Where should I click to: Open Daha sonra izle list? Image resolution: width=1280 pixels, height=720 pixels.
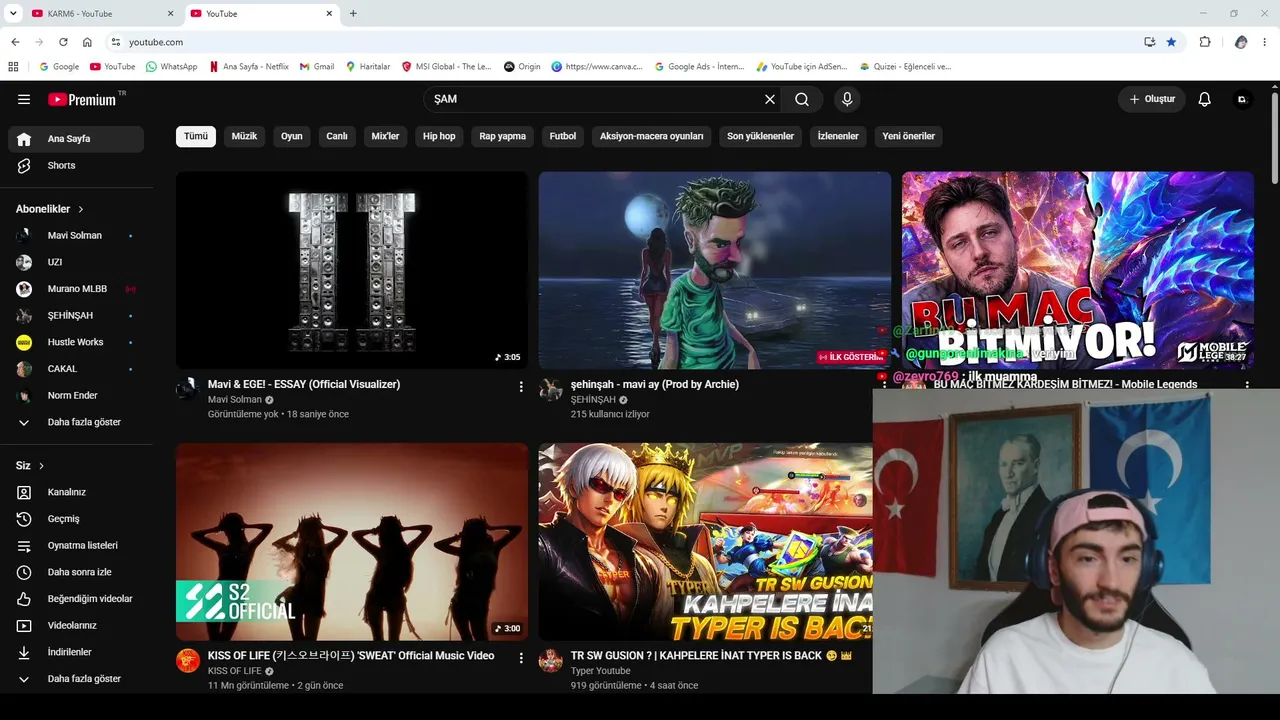(x=76, y=572)
